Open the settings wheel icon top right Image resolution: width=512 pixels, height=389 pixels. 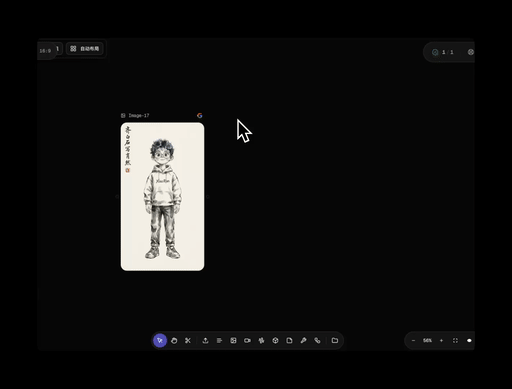(x=471, y=52)
